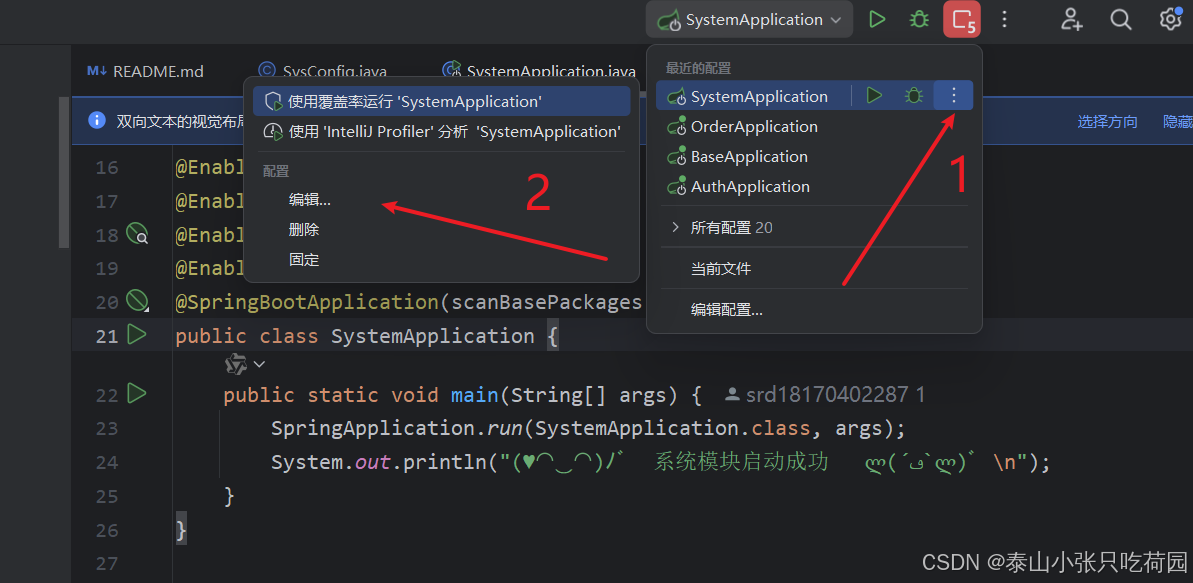Click the System.out.println statement on line 24

[x=660, y=463]
